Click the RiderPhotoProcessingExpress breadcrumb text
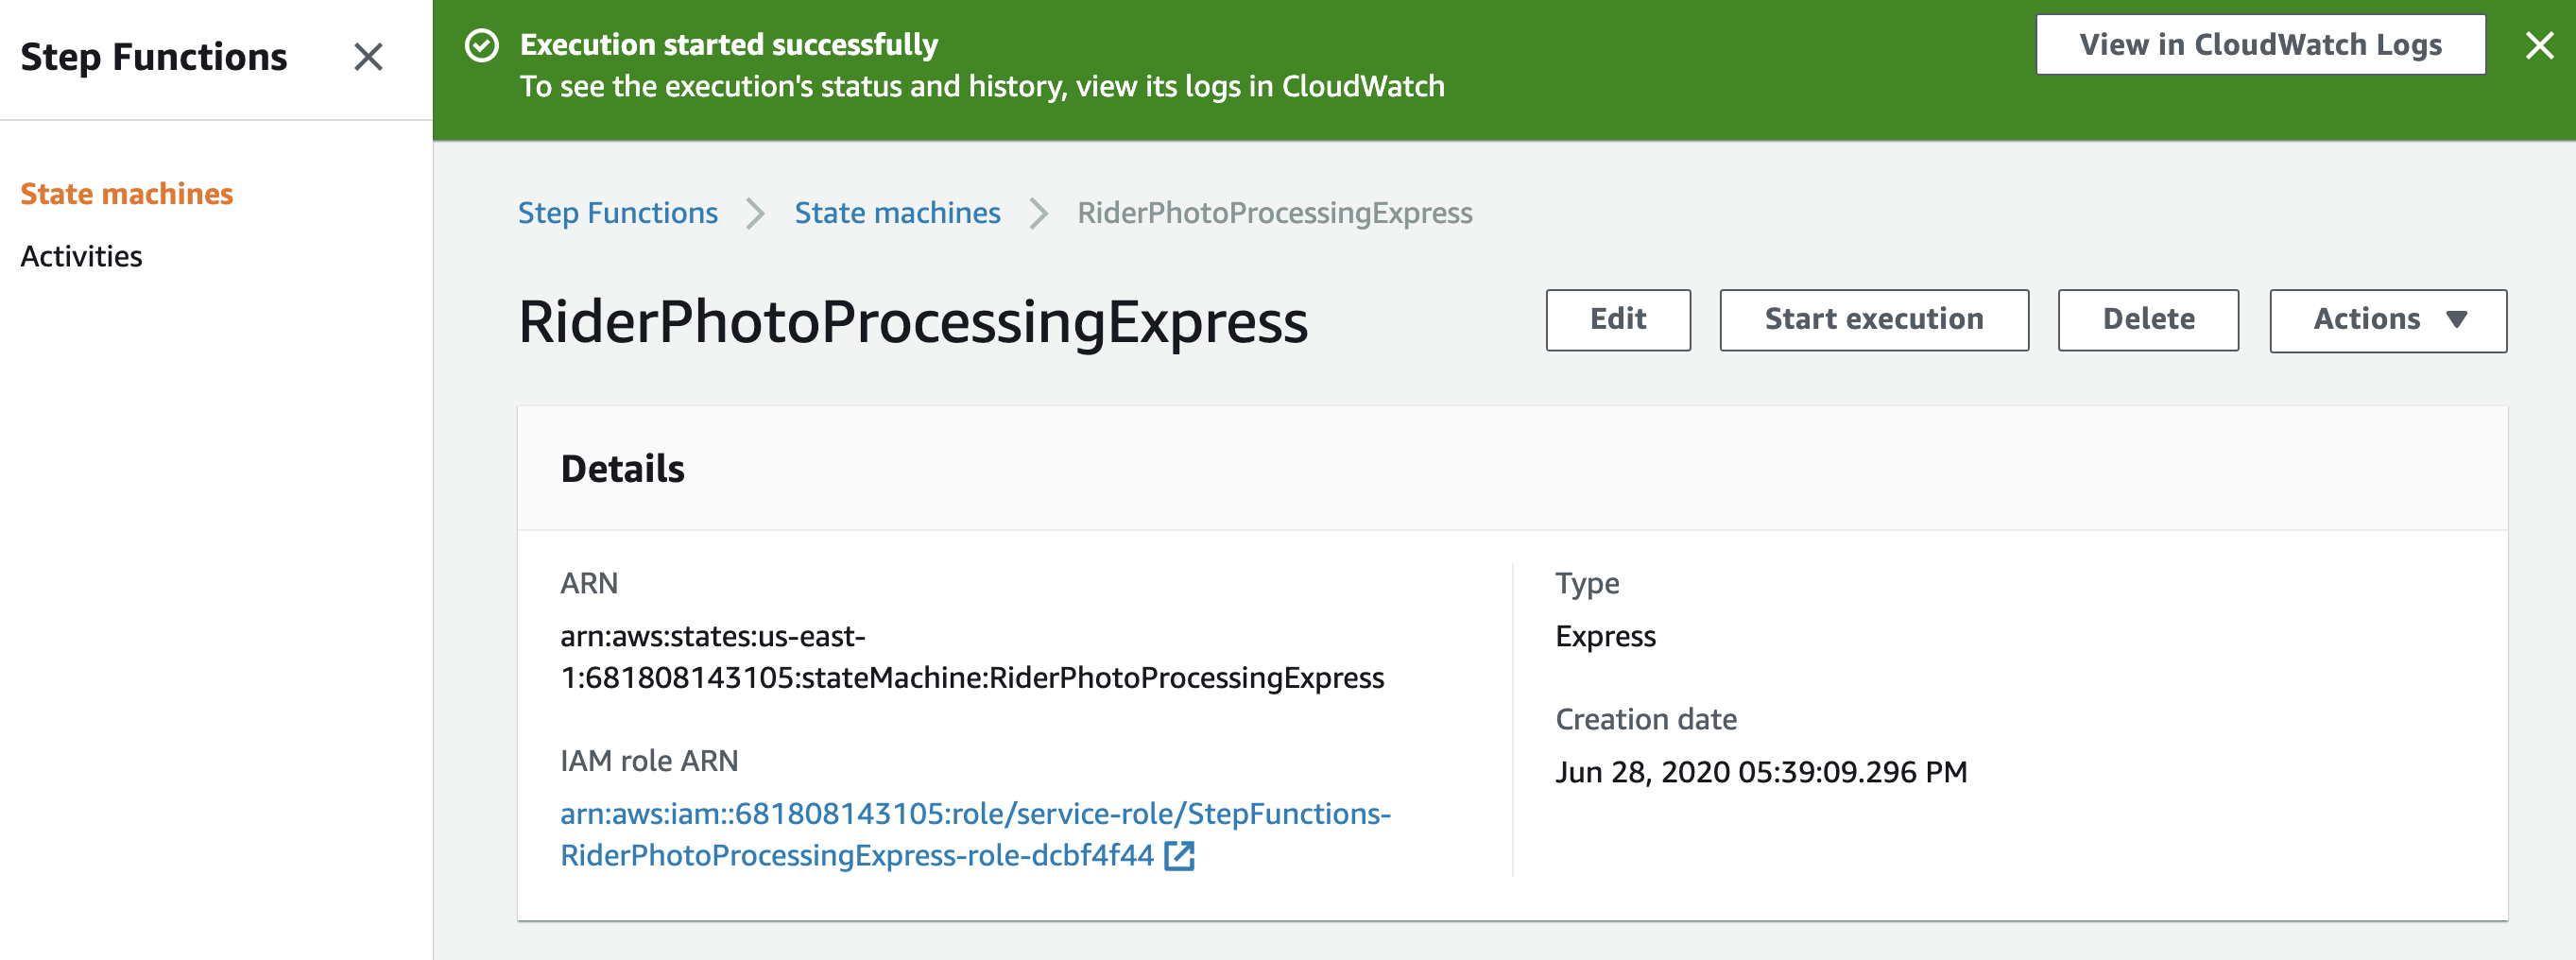 (1275, 213)
